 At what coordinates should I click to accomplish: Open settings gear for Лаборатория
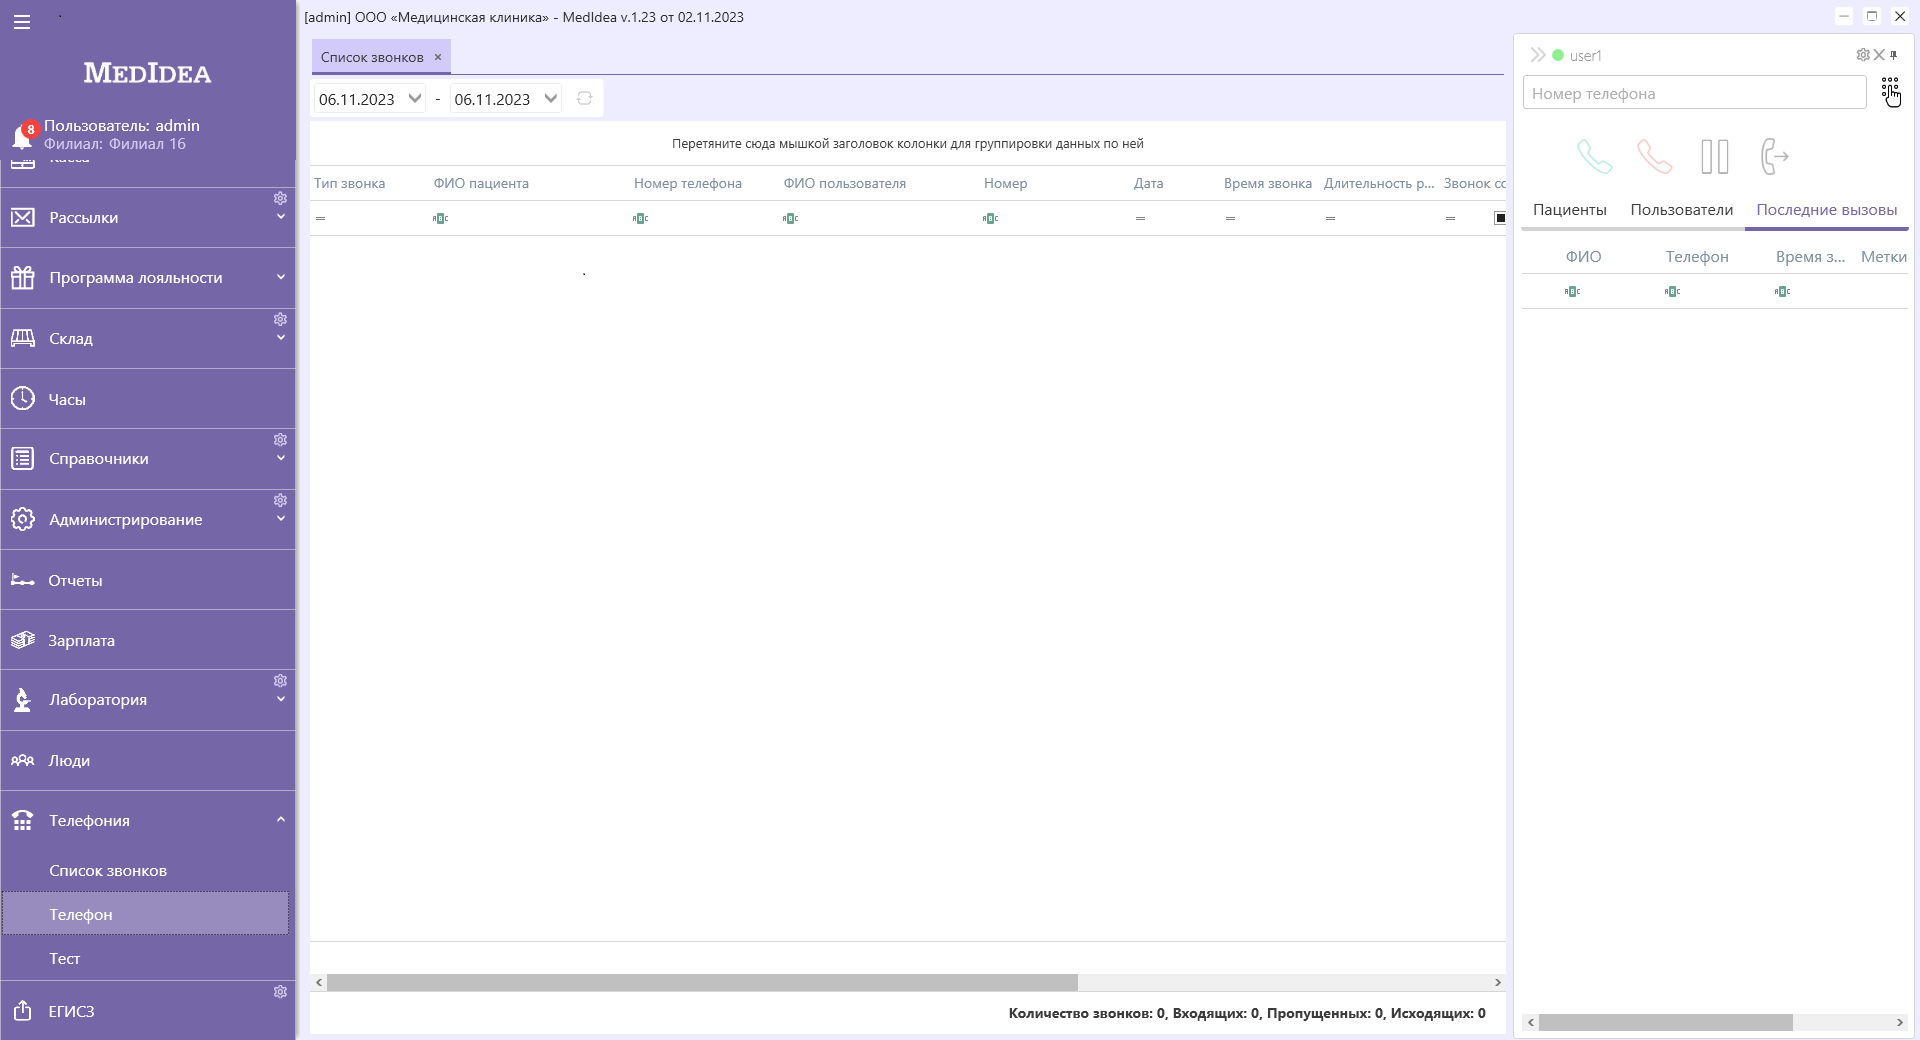coord(280,681)
